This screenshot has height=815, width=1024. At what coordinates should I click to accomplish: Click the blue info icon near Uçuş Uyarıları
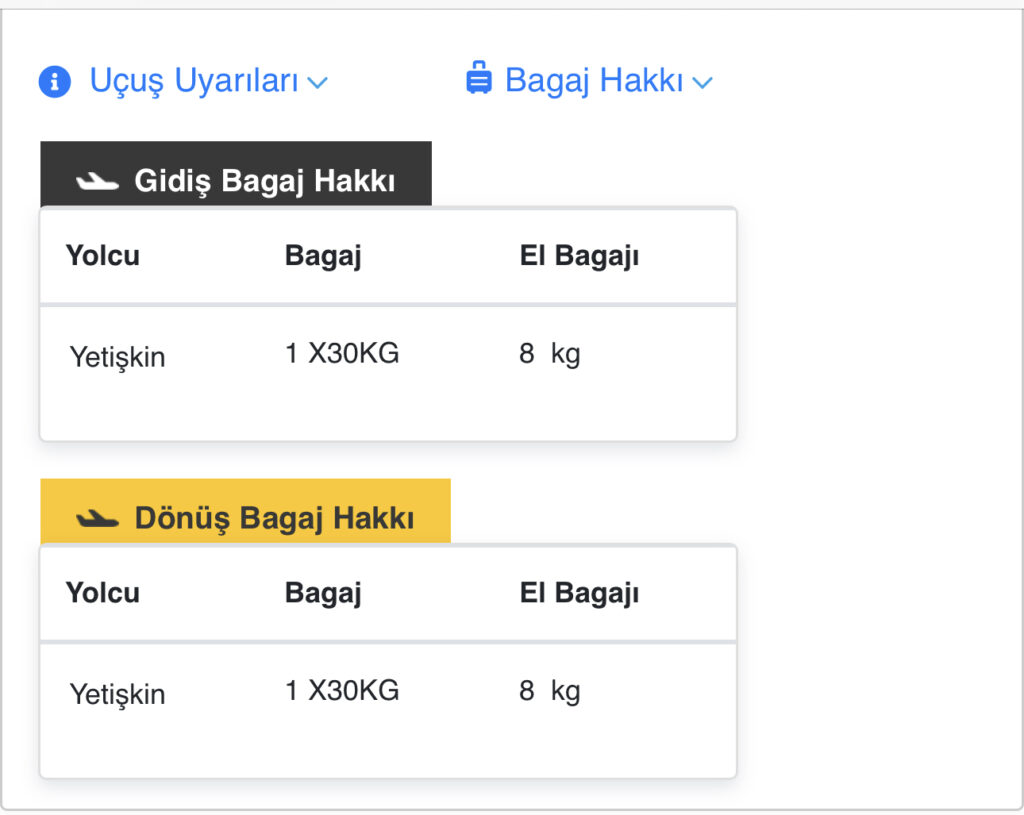(55, 81)
